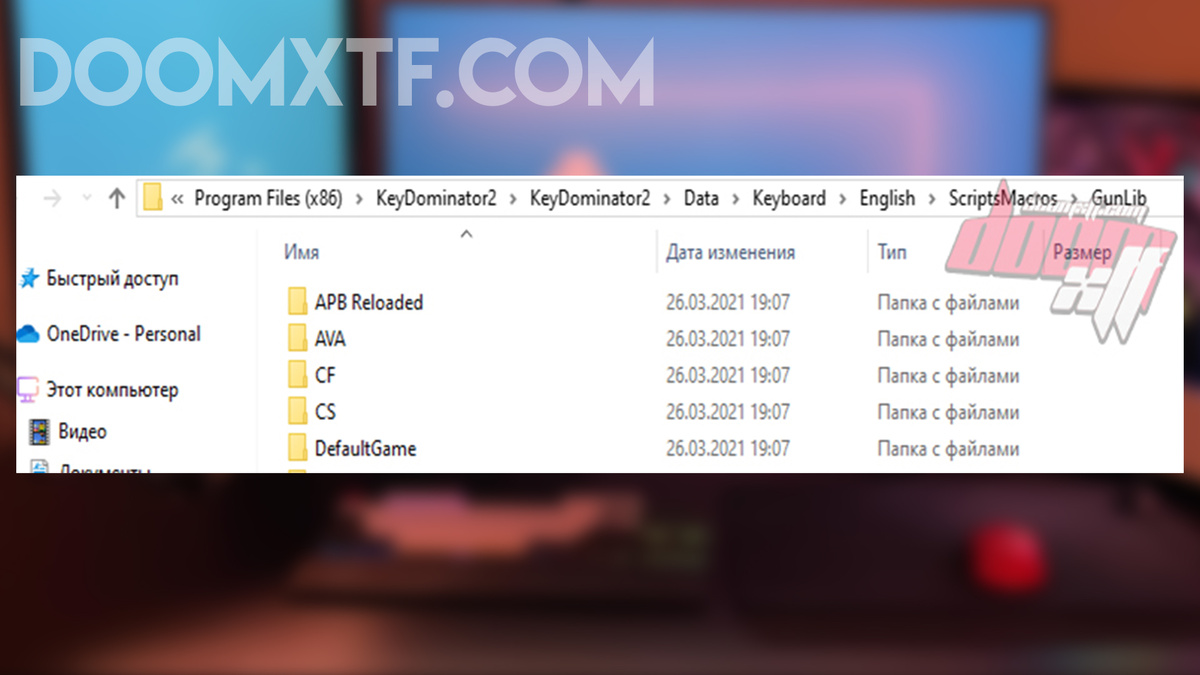1200x675 pixels.
Task: Select GunLib breadcrumb
Action: tap(1119, 198)
